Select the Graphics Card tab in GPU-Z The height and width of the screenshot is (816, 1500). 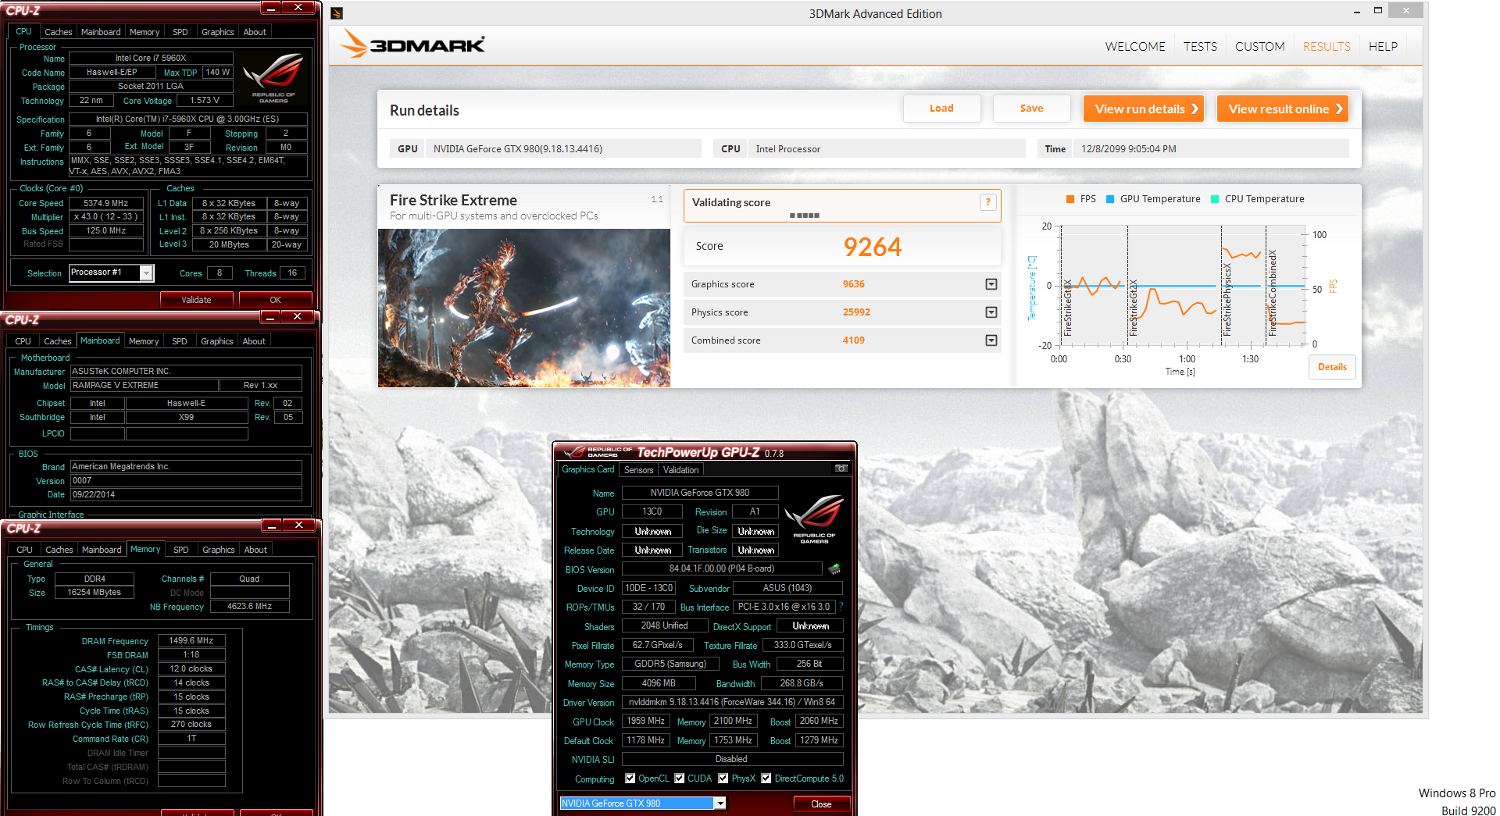[588, 469]
